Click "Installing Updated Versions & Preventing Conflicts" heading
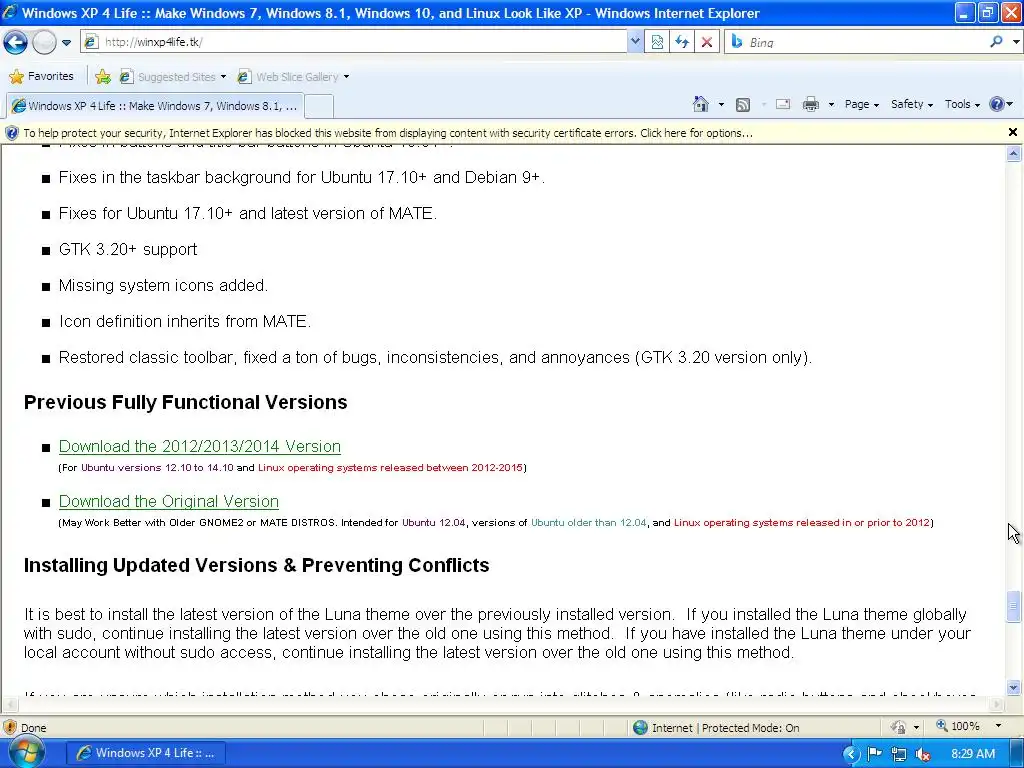Image resolution: width=1024 pixels, height=768 pixels. [x=257, y=566]
